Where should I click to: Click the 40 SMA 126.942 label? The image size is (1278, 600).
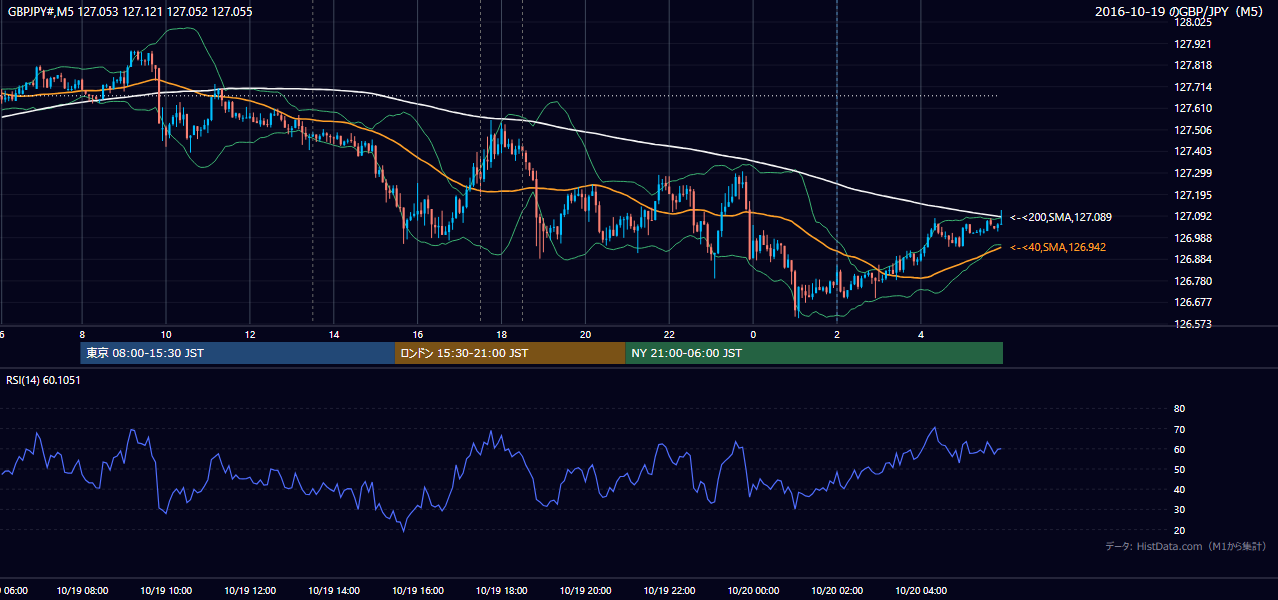[1059, 247]
